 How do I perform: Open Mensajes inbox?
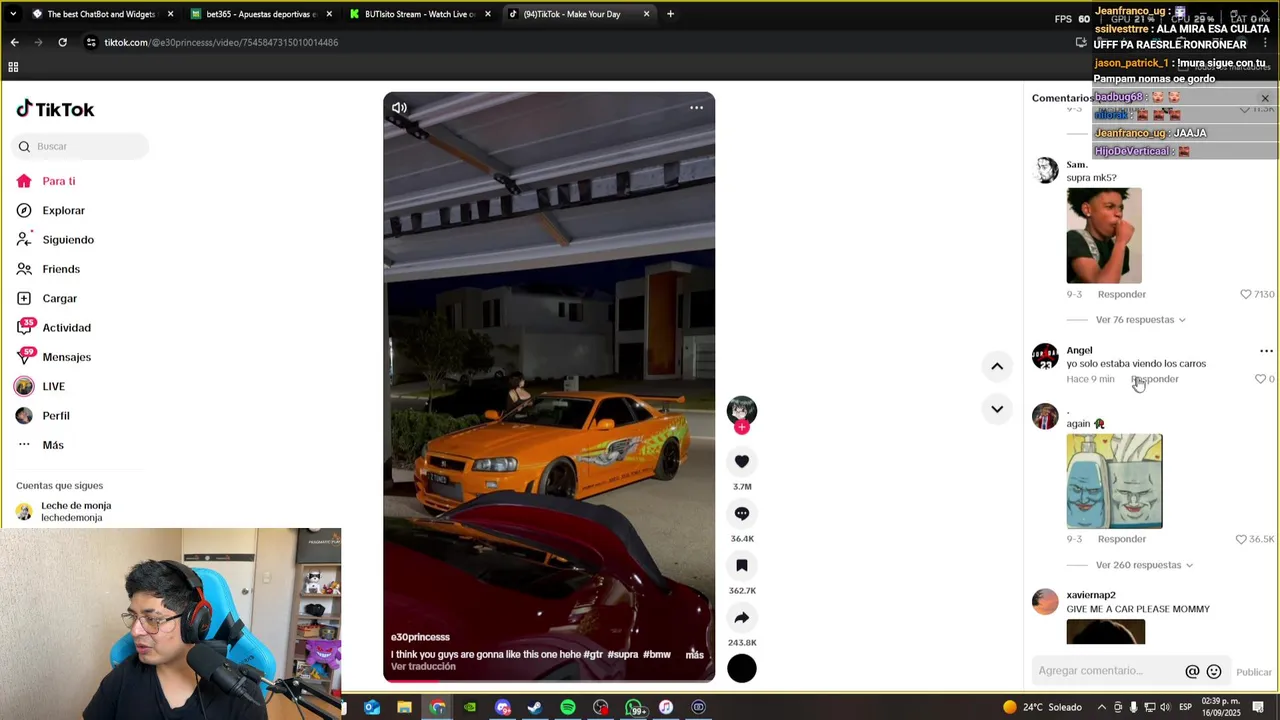click(x=54, y=357)
